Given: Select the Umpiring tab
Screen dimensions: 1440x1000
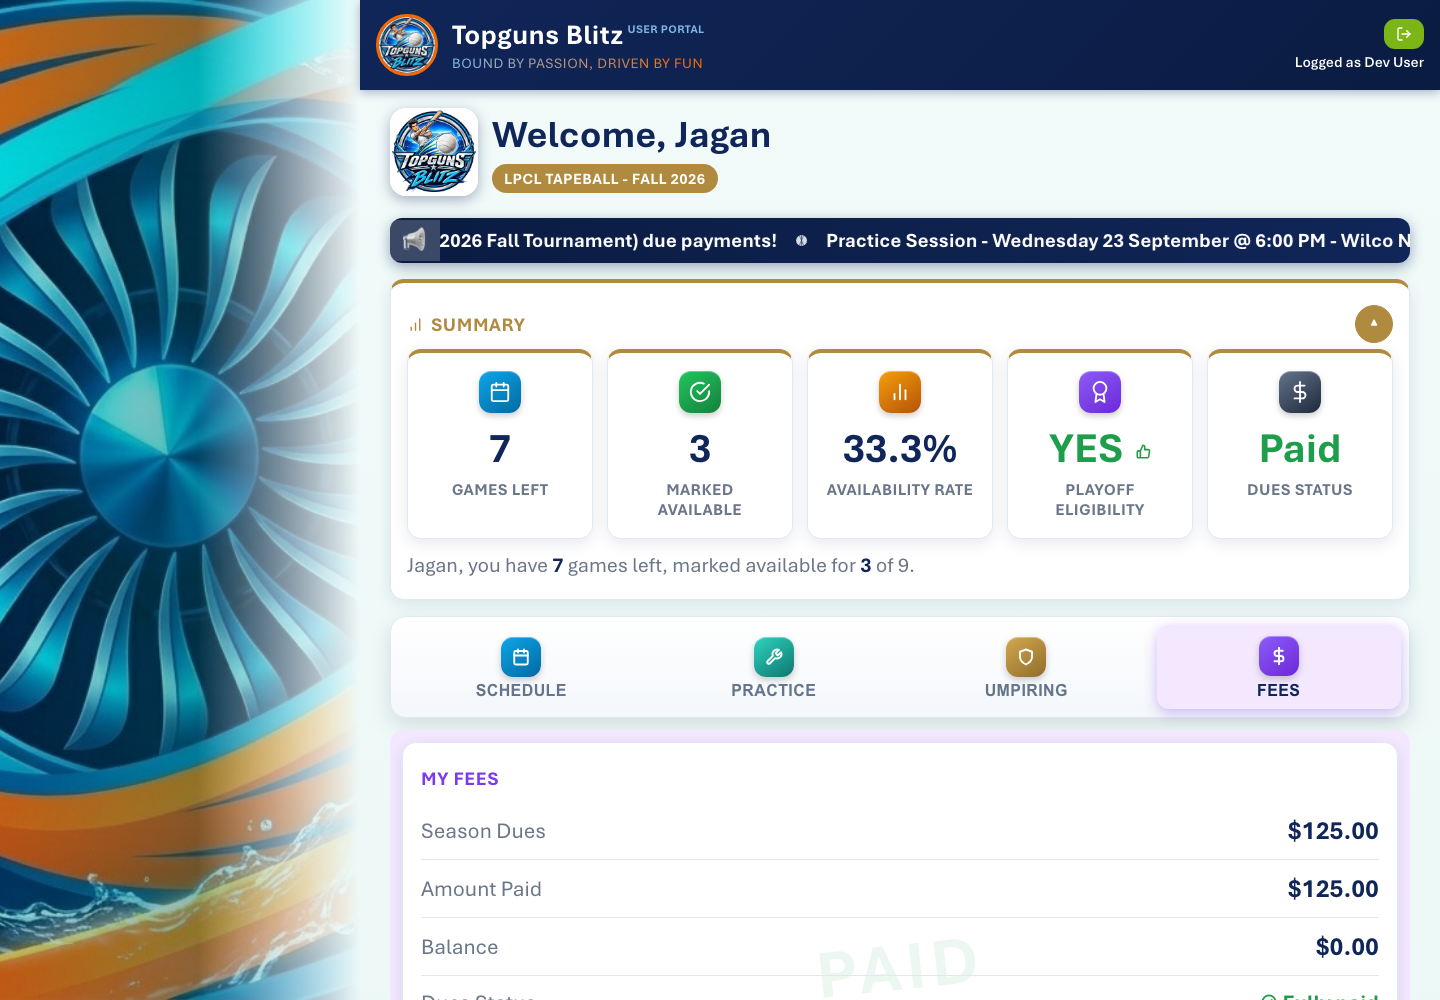Looking at the screenshot, I should pyautogui.click(x=1026, y=668).
